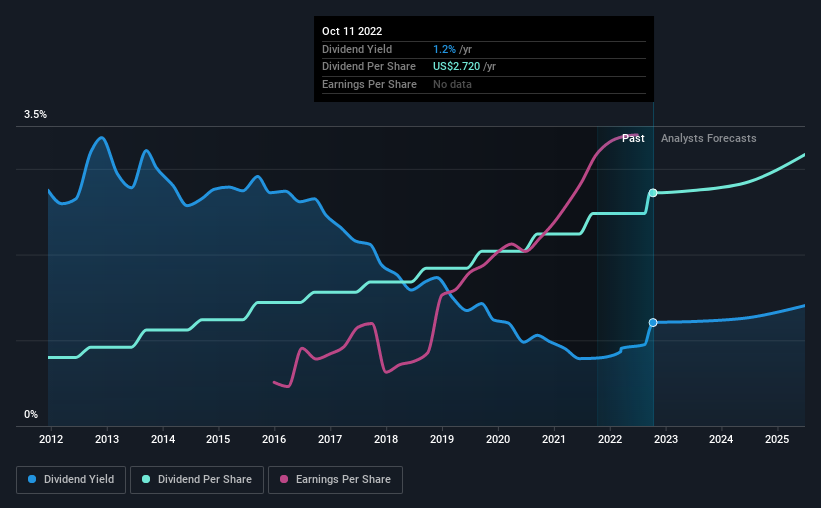Screen dimensions: 821x508
Task: Click the pink Earnings Per Share legend dot
Action: (285, 480)
